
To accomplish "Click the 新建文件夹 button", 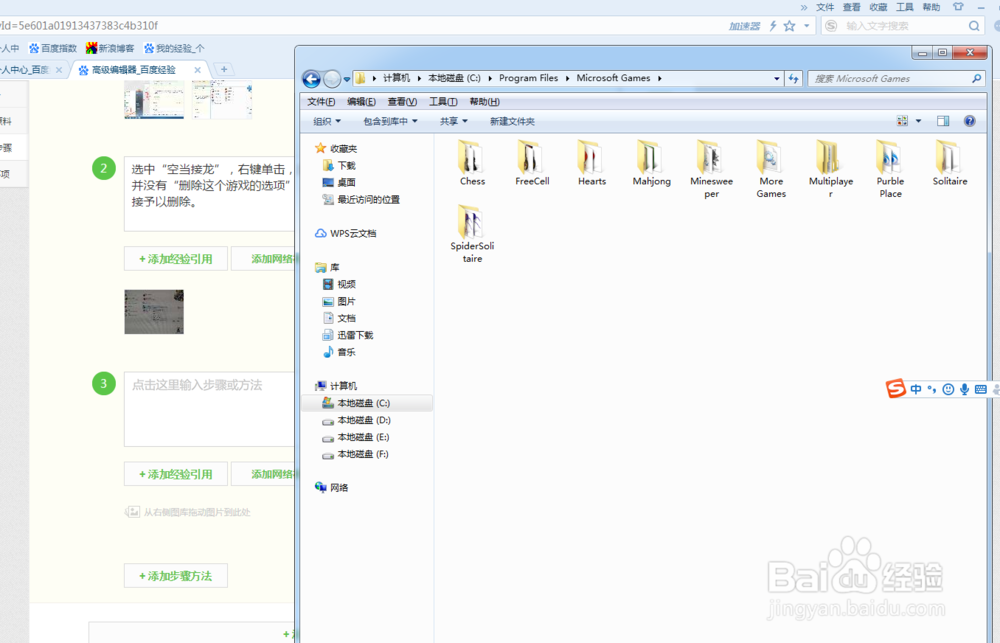I will point(512,120).
